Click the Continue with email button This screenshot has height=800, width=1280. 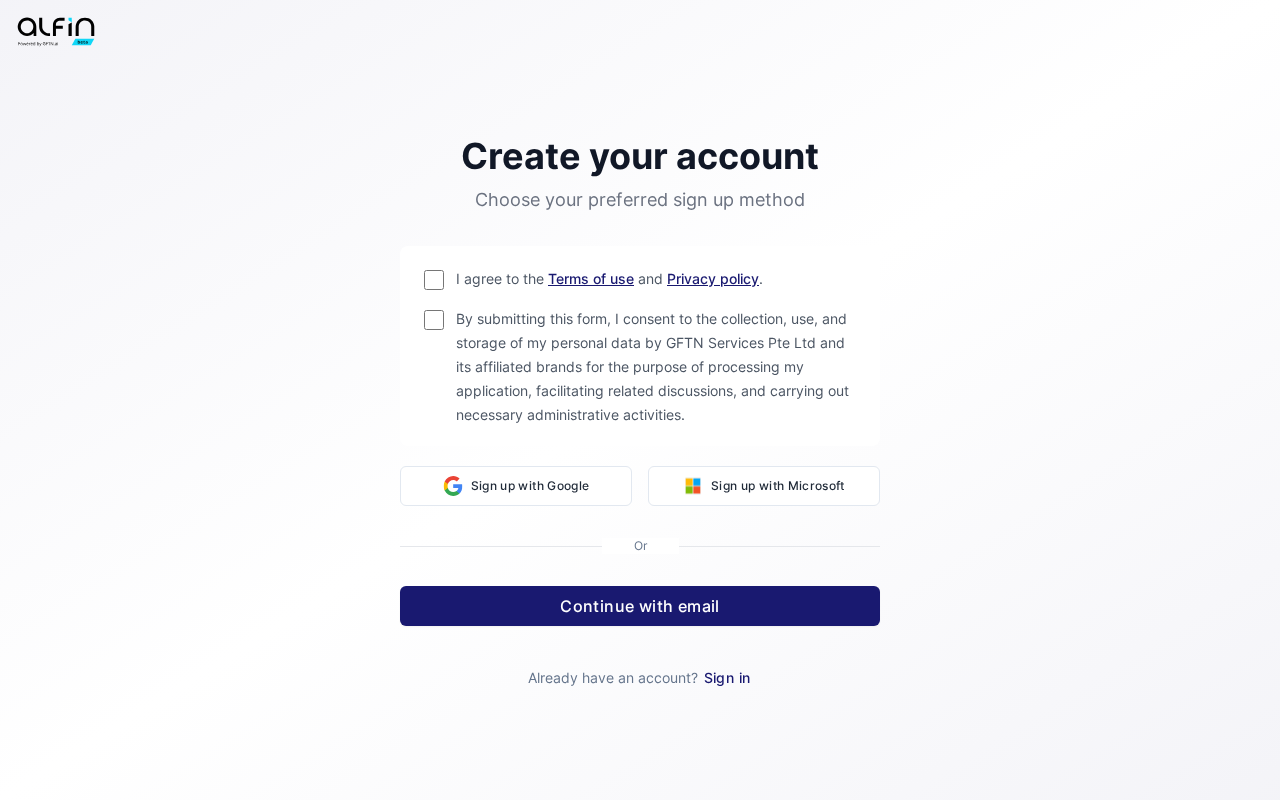click(640, 606)
